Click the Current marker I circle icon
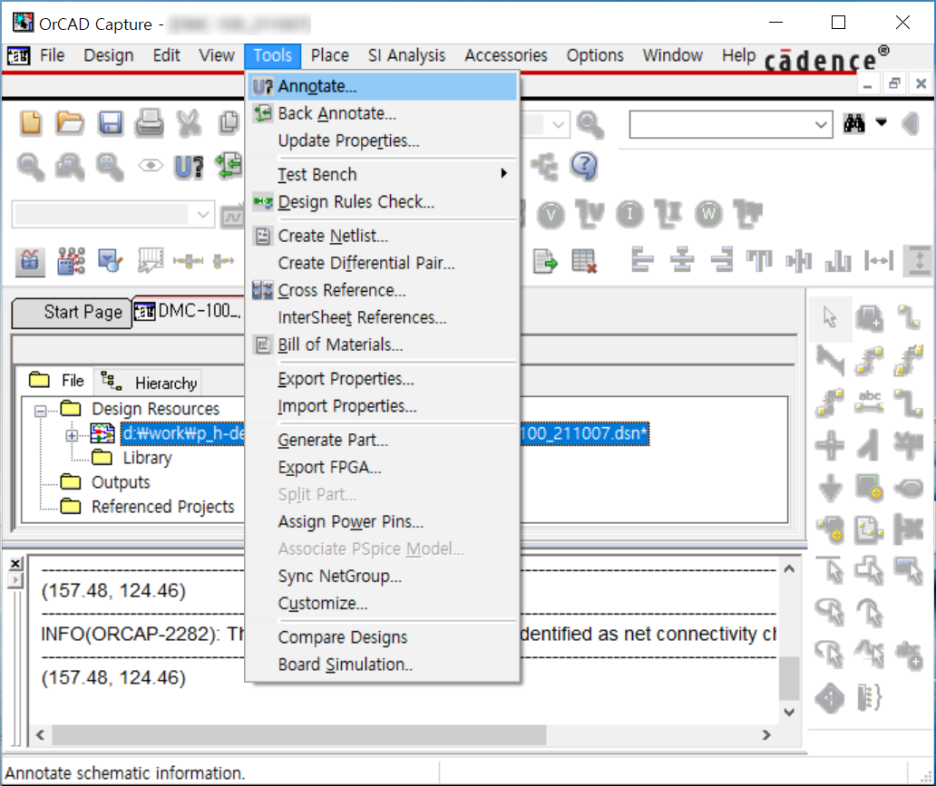The width and height of the screenshot is (936, 786). 629,214
